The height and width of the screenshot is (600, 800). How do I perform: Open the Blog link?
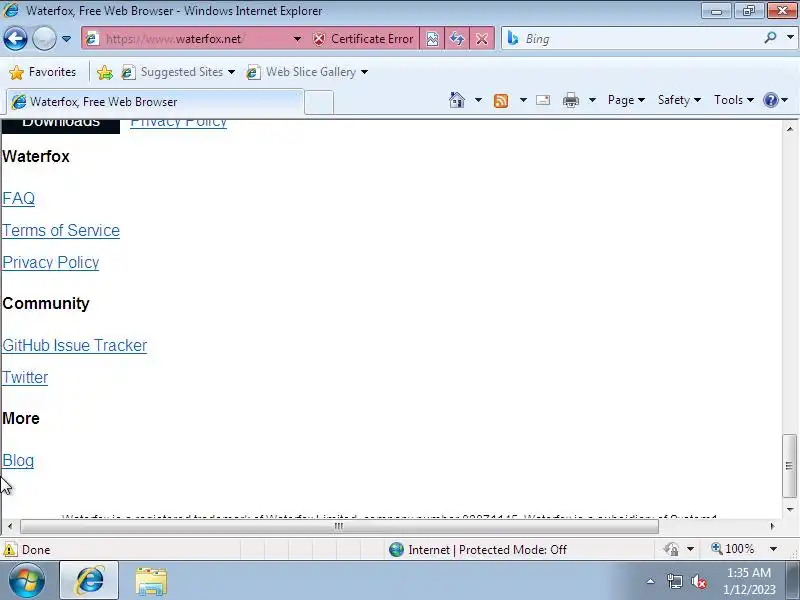click(x=18, y=461)
